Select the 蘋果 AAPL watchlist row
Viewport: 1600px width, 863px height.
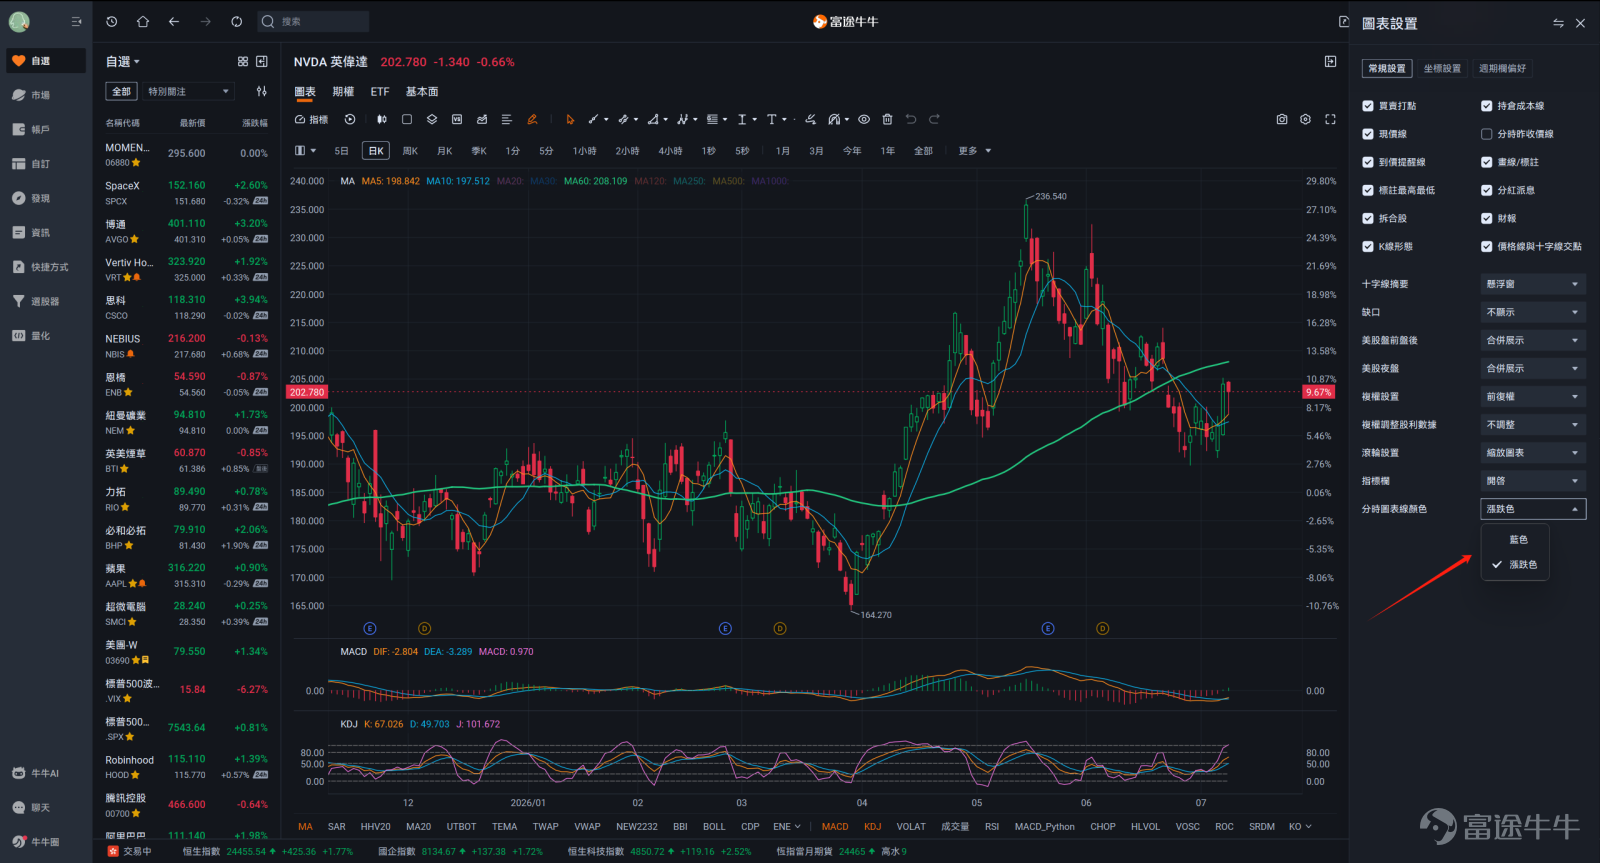click(187, 575)
